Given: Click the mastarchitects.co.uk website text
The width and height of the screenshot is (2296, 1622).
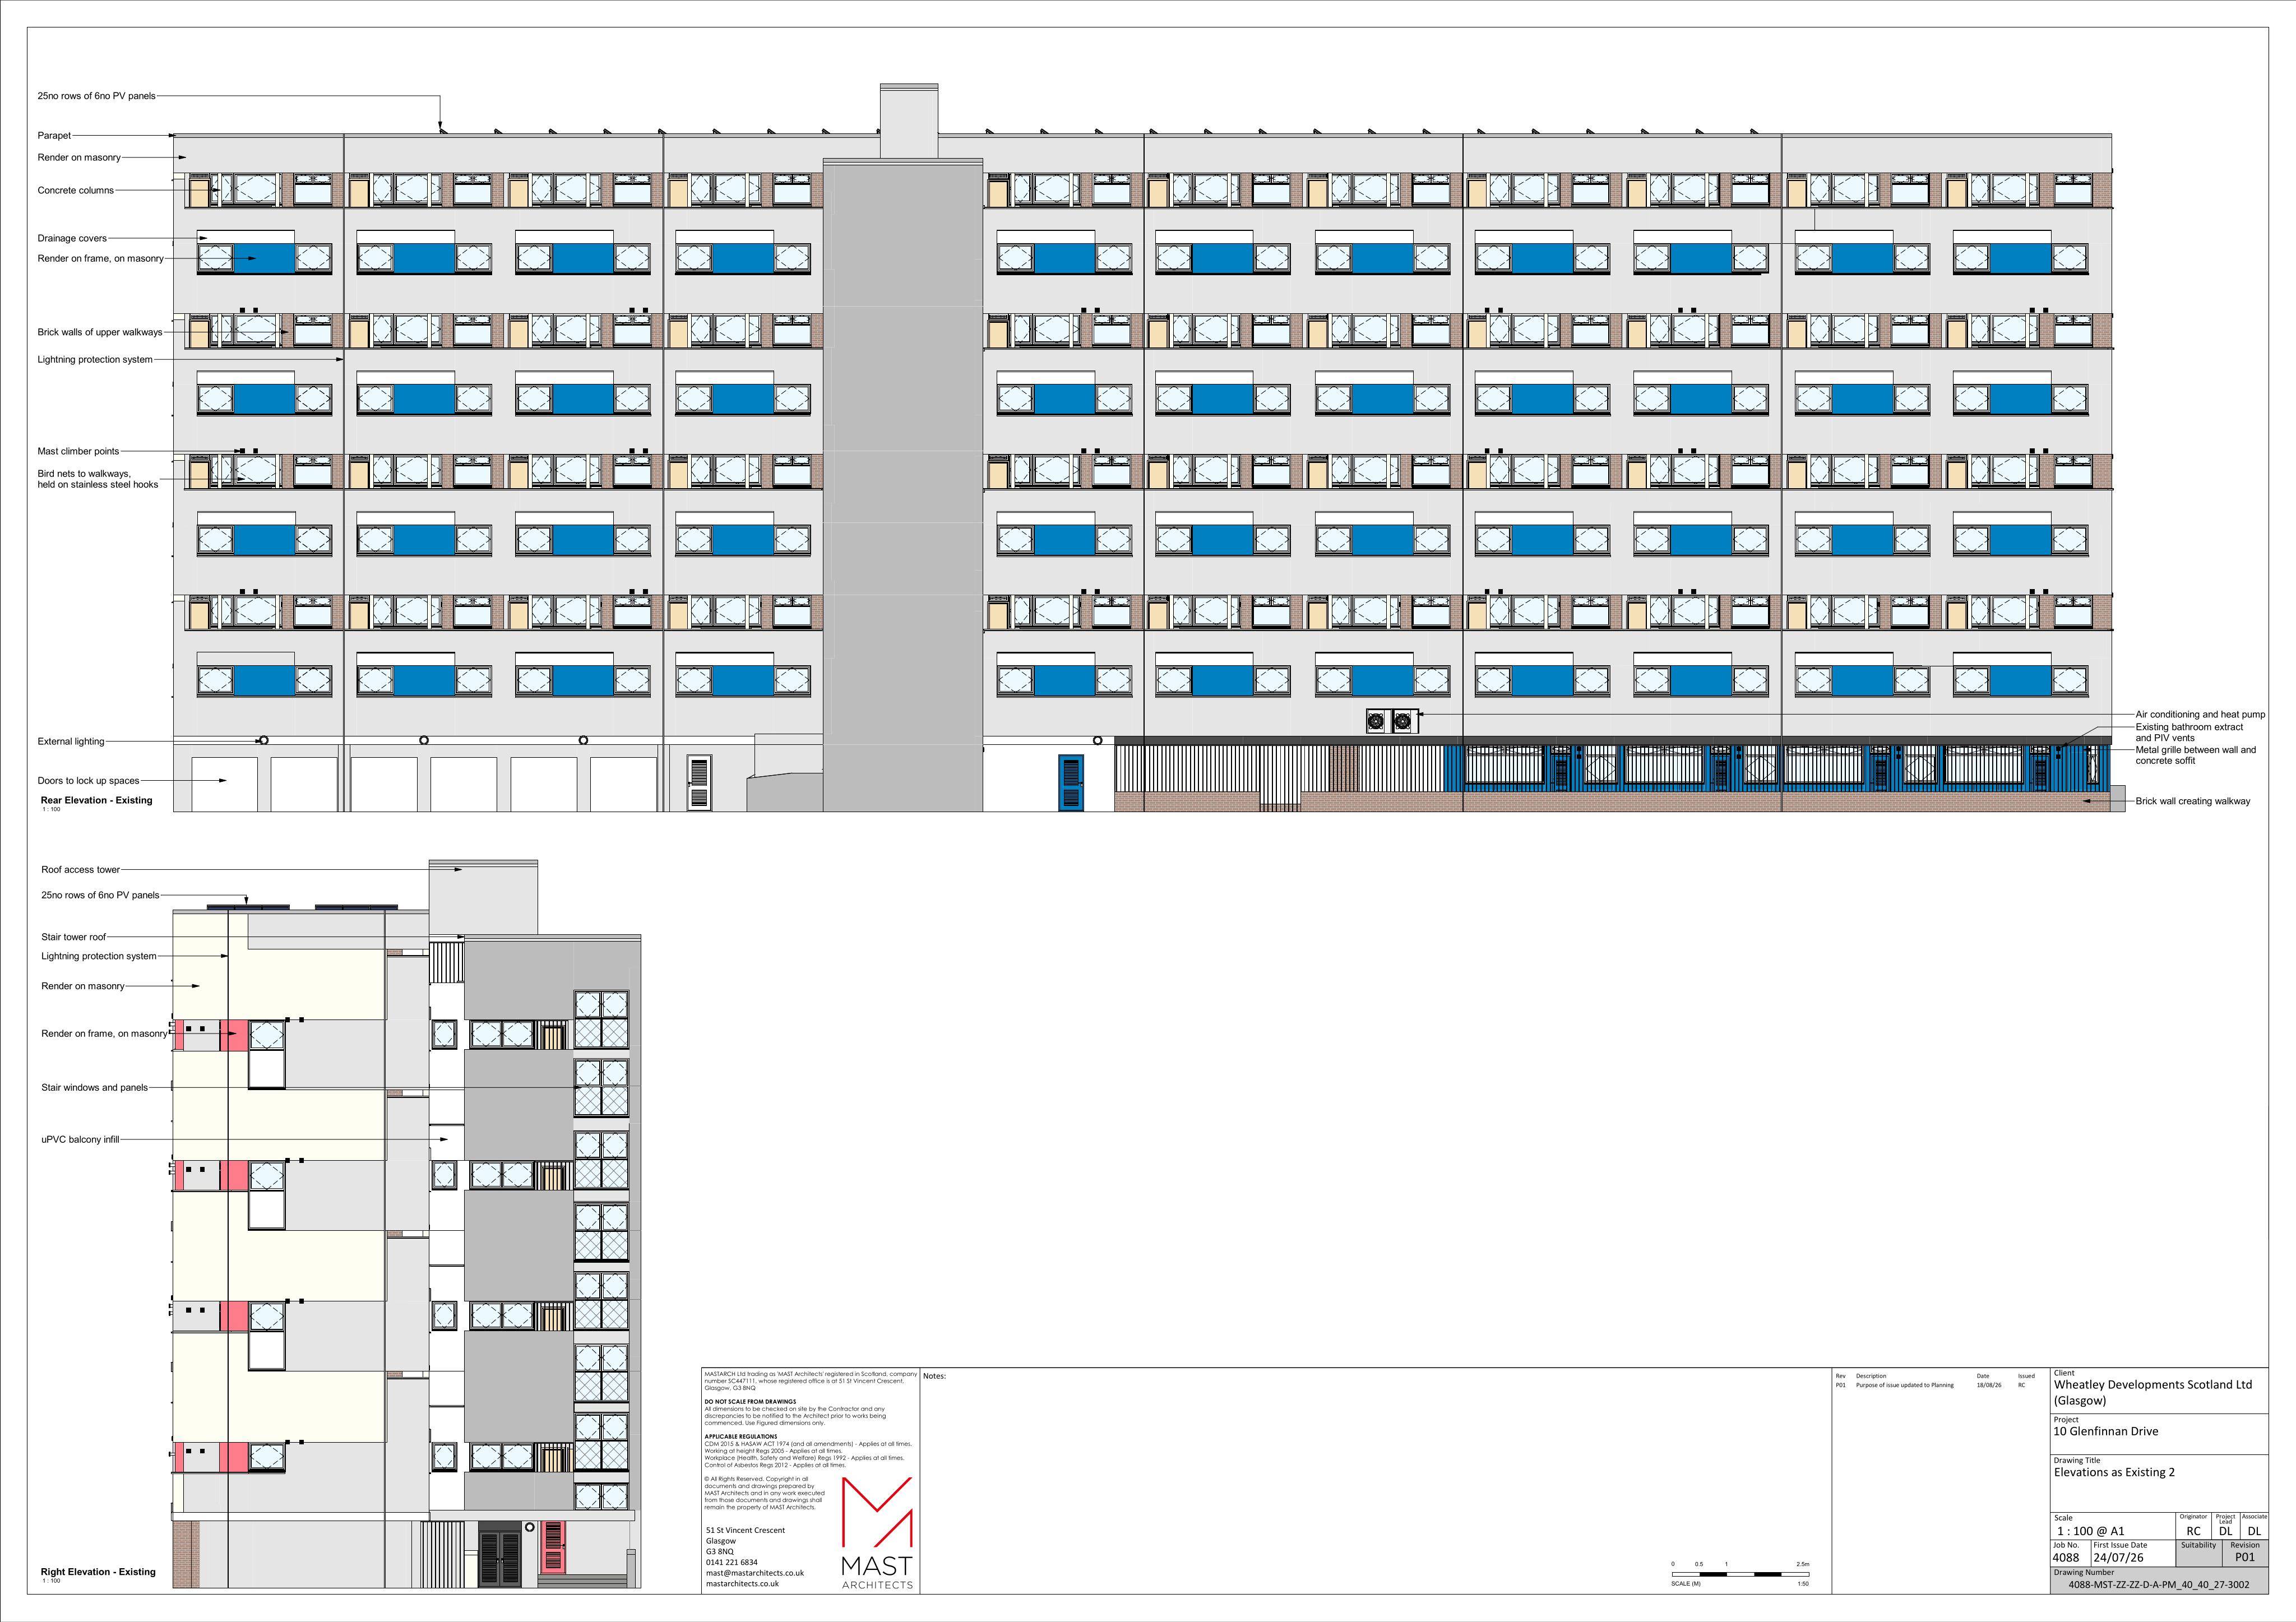Looking at the screenshot, I should point(742,1583).
